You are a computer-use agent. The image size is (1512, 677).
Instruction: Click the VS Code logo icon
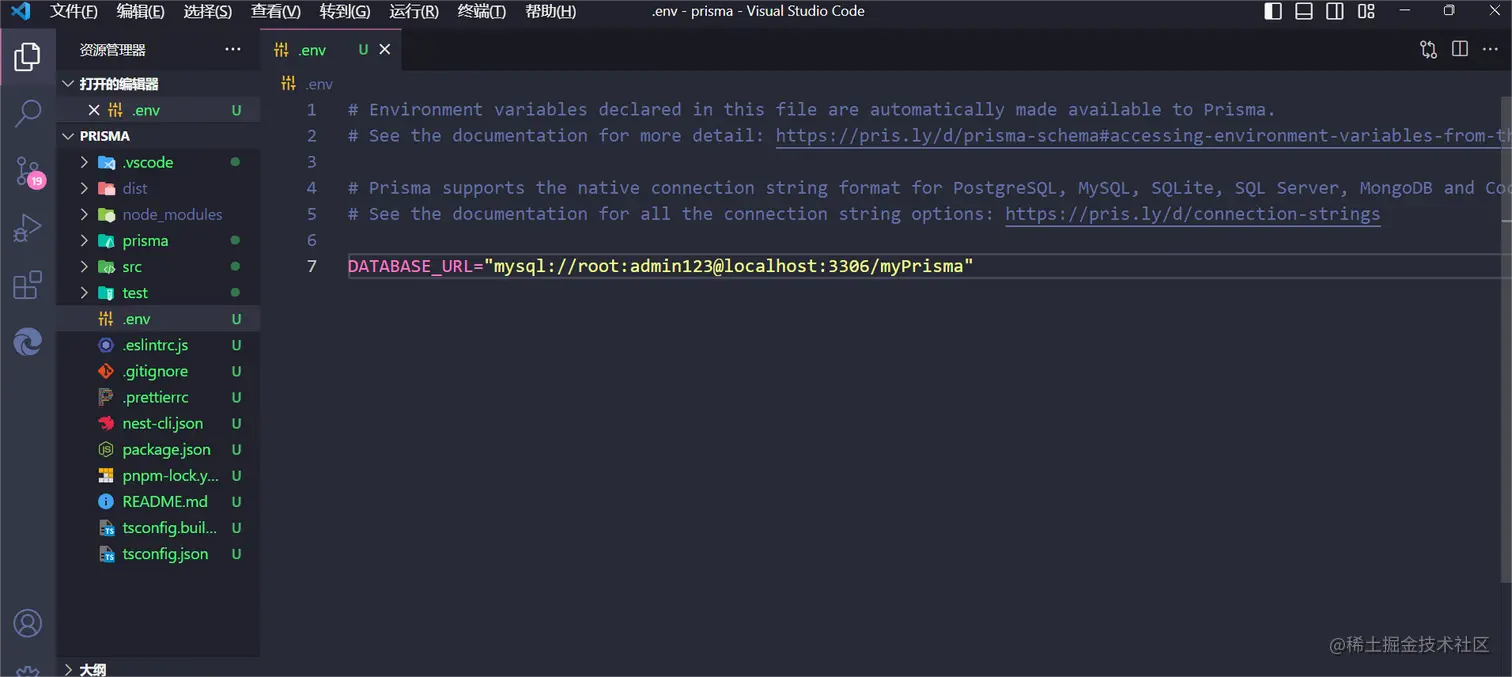click(20, 11)
